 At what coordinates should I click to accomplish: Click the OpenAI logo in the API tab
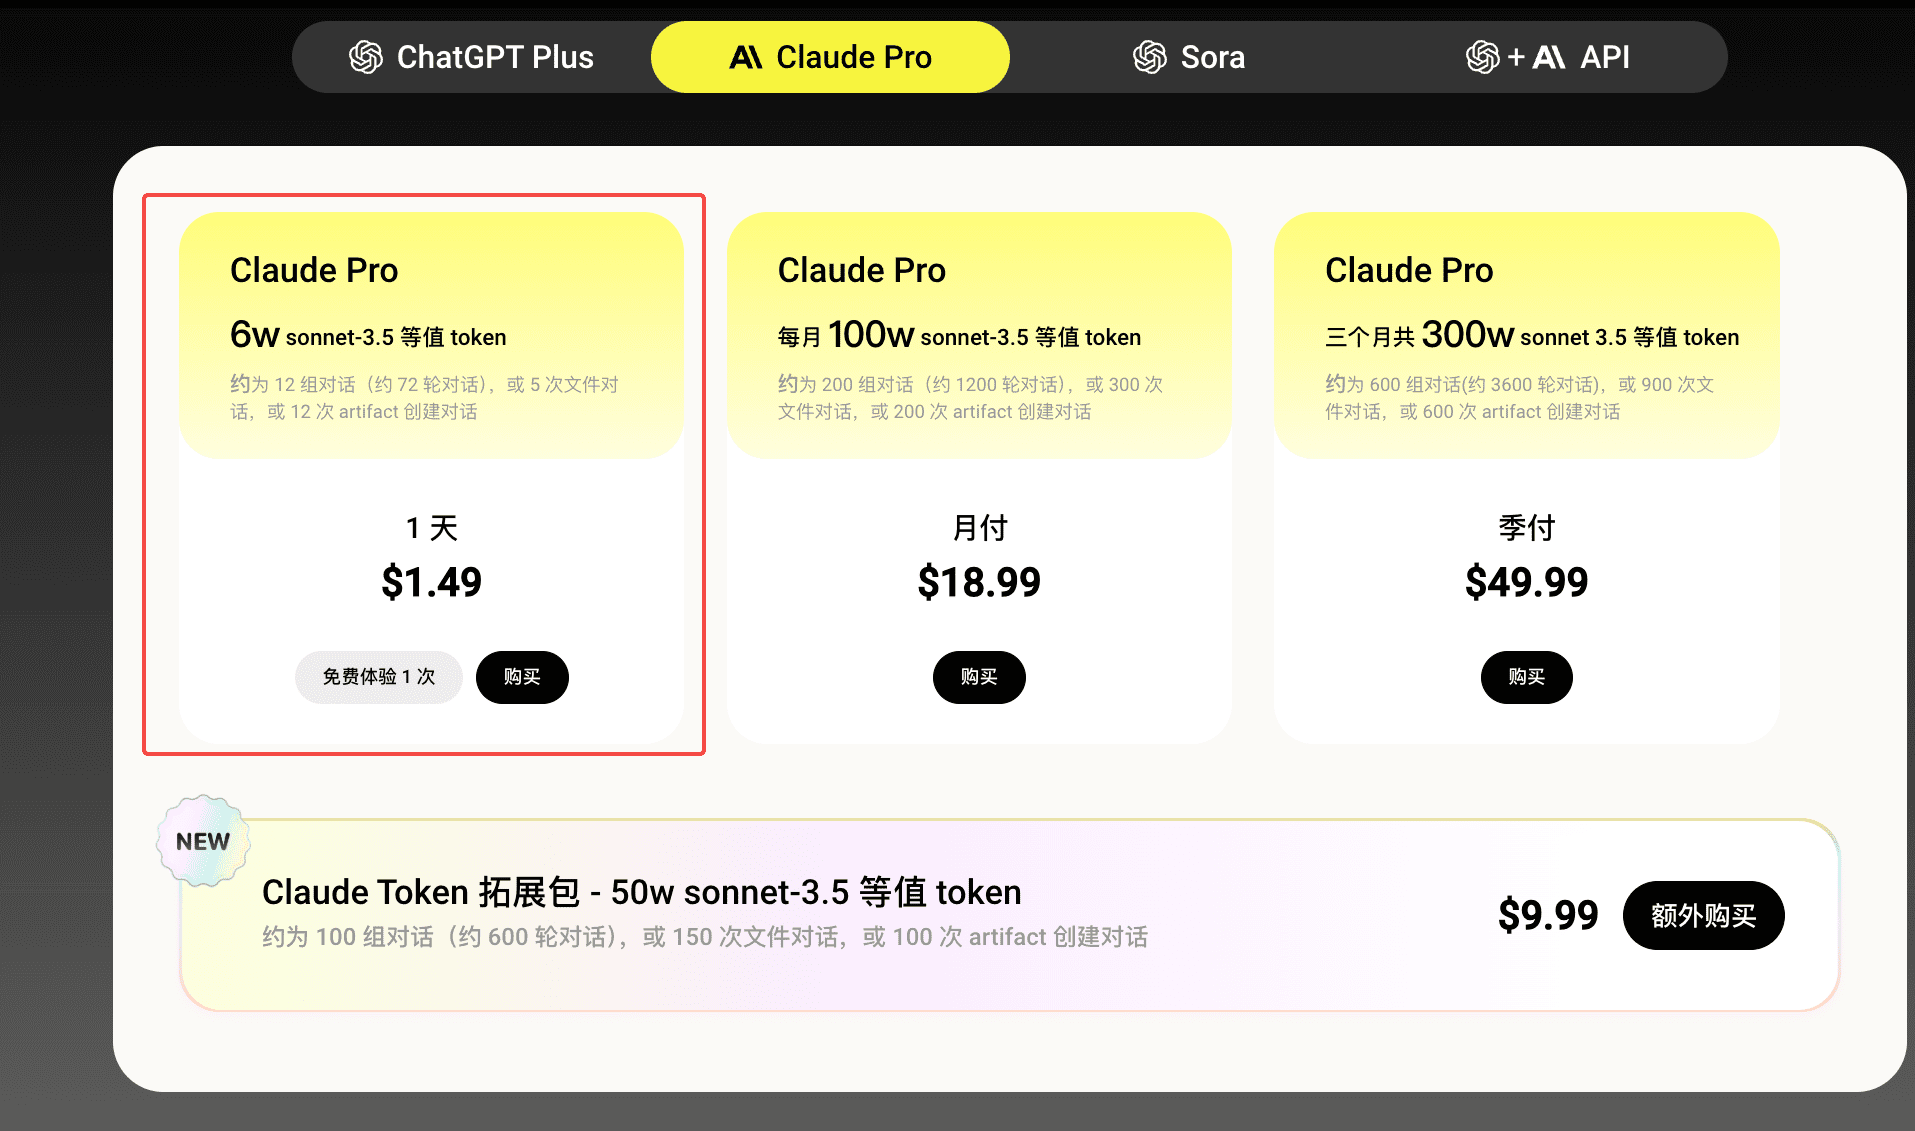(1483, 57)
